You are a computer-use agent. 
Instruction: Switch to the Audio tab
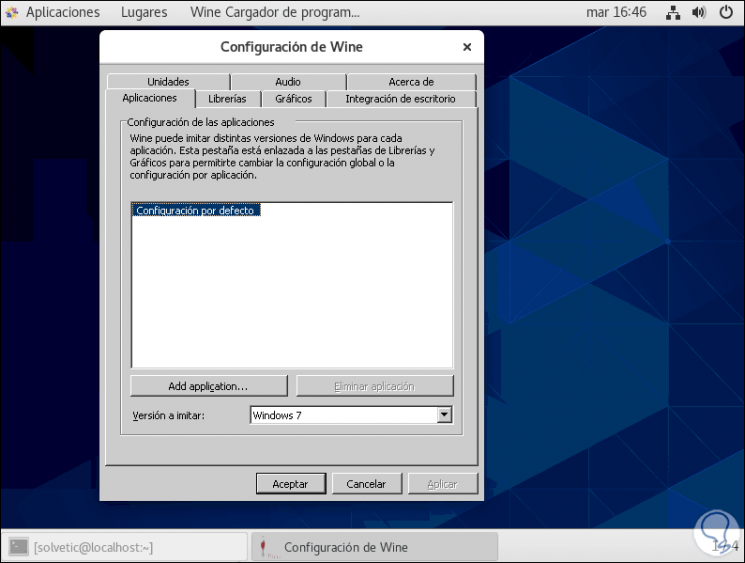point(288,82)
